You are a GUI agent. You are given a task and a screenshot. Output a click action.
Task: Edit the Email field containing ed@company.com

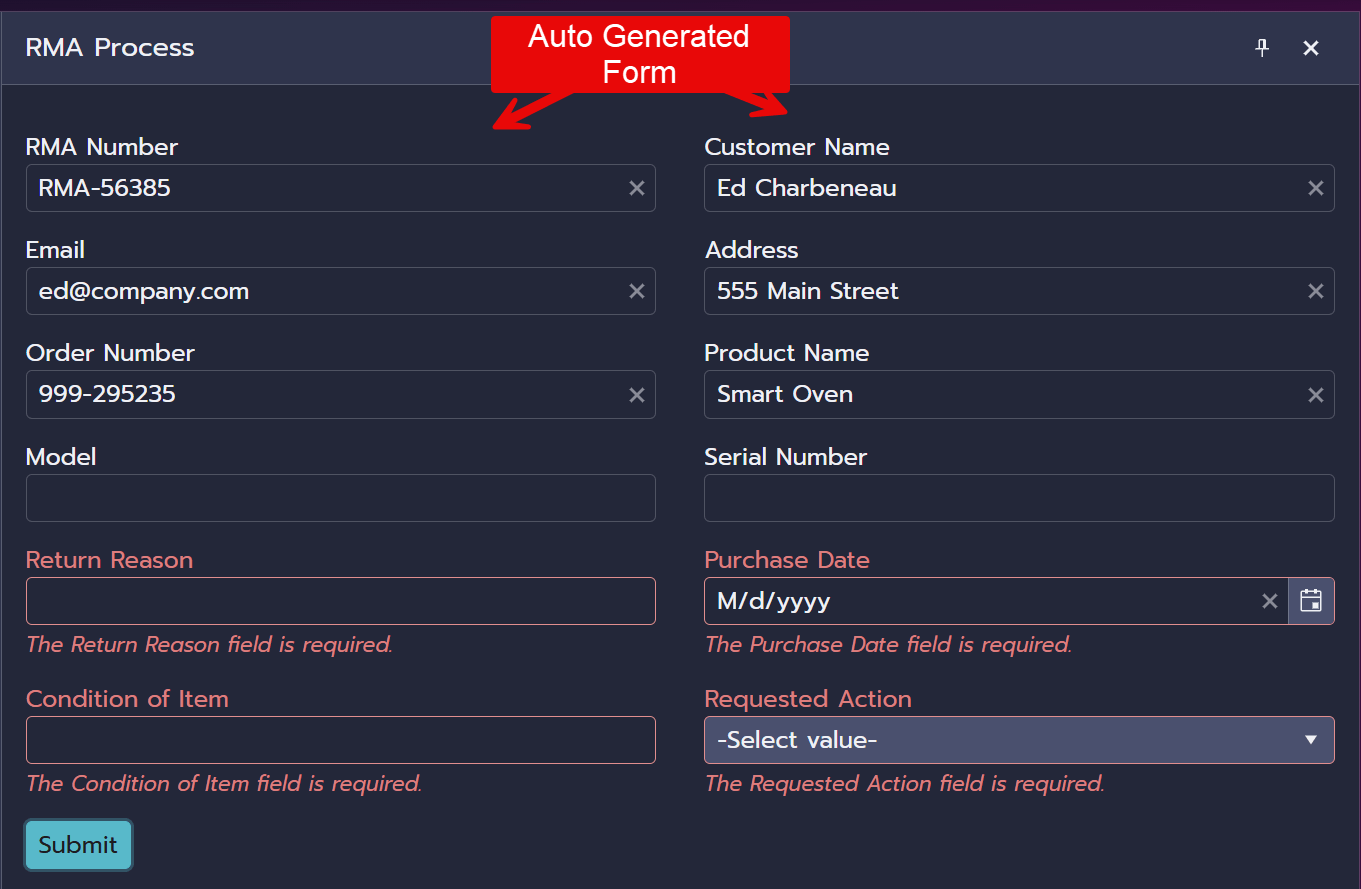coord(320,291)
